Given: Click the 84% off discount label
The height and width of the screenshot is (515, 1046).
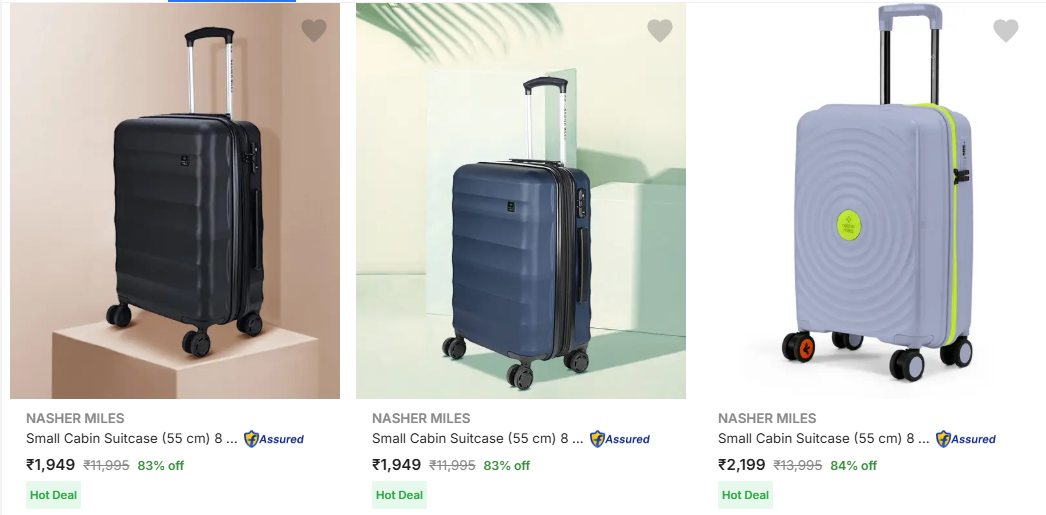Looking at the screenshot, I should (x=853, y=466).
